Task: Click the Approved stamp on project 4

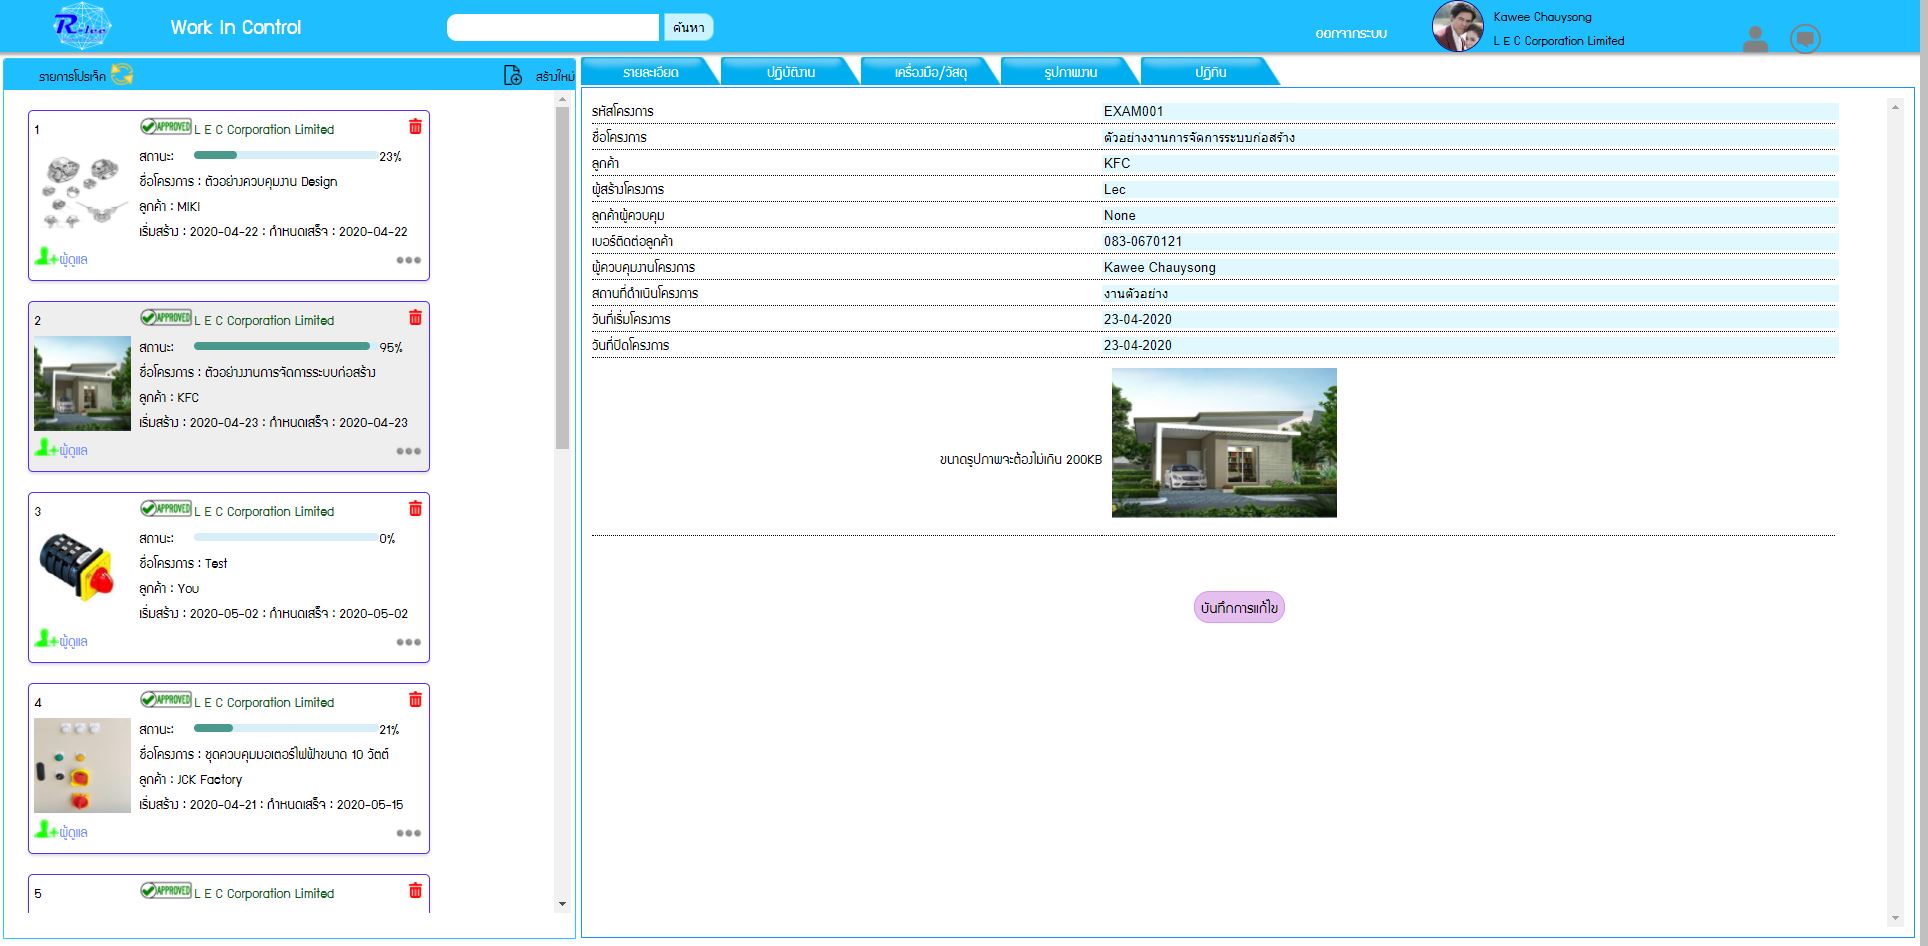Action: (x=166, y=699)
